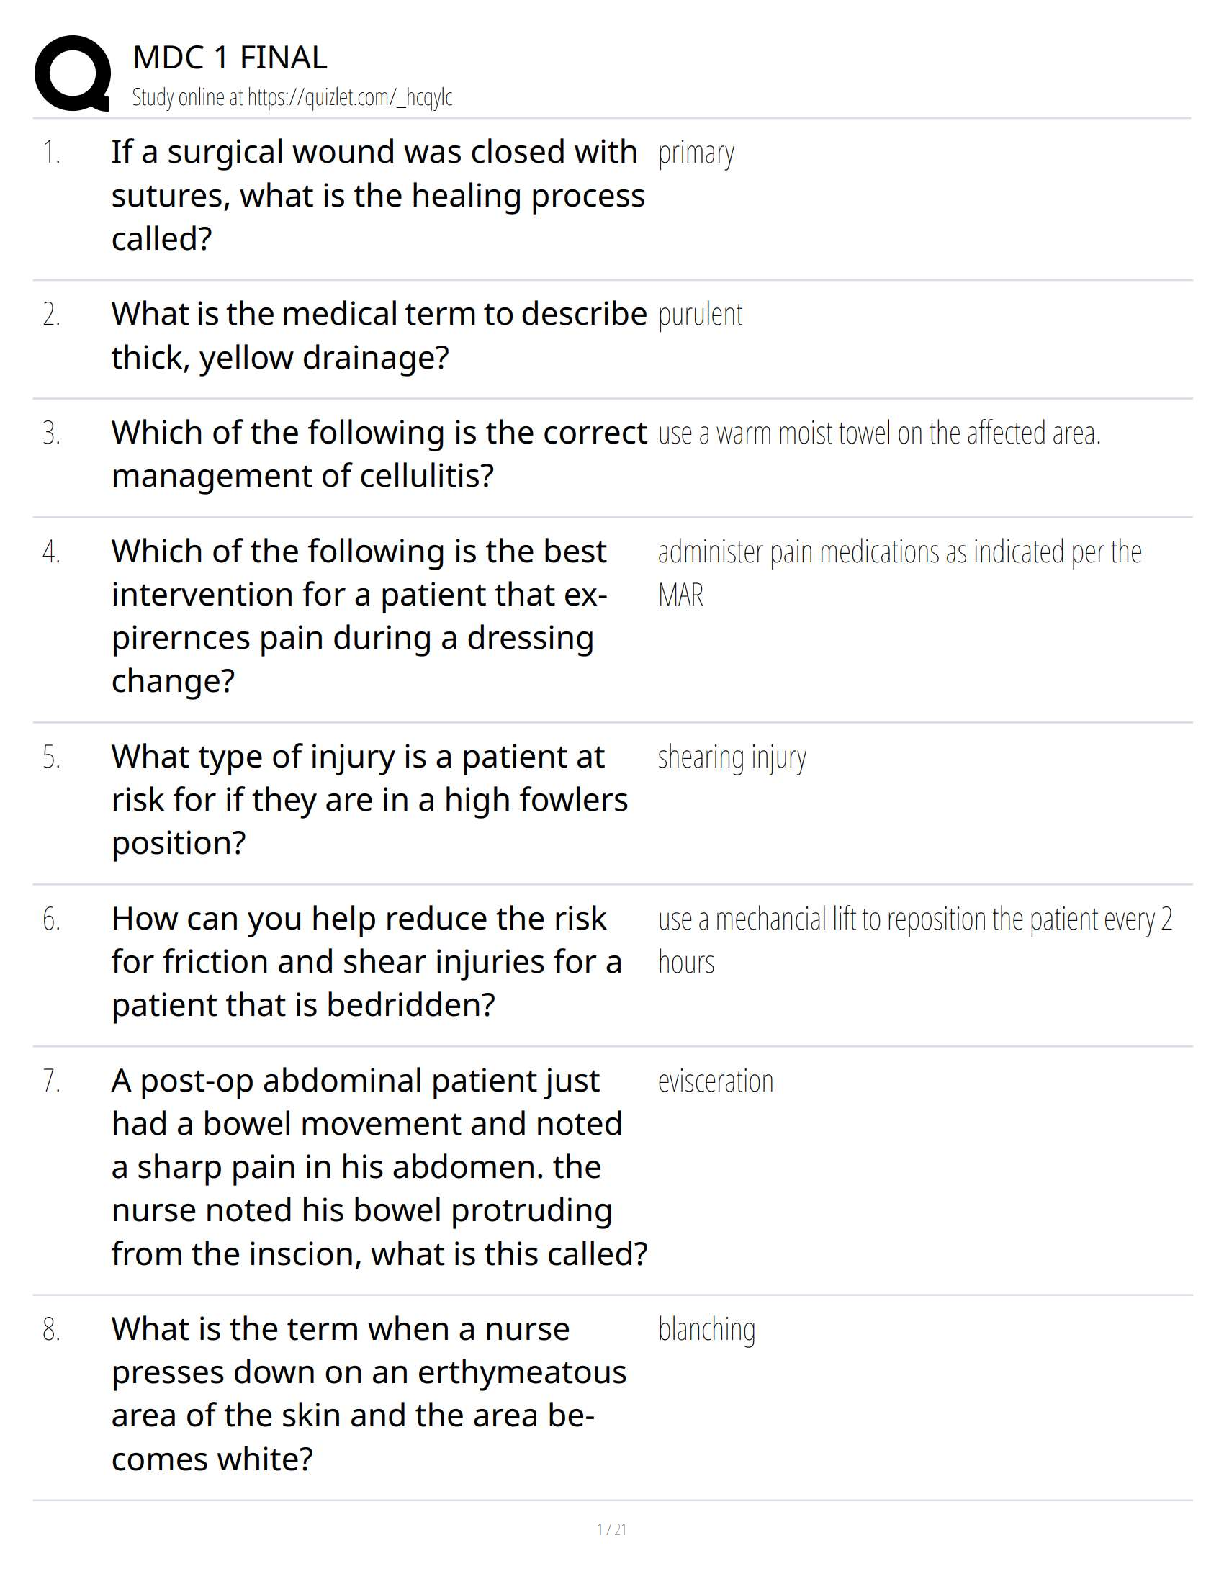Click the answer "evisceration"

coord(716,1081)
